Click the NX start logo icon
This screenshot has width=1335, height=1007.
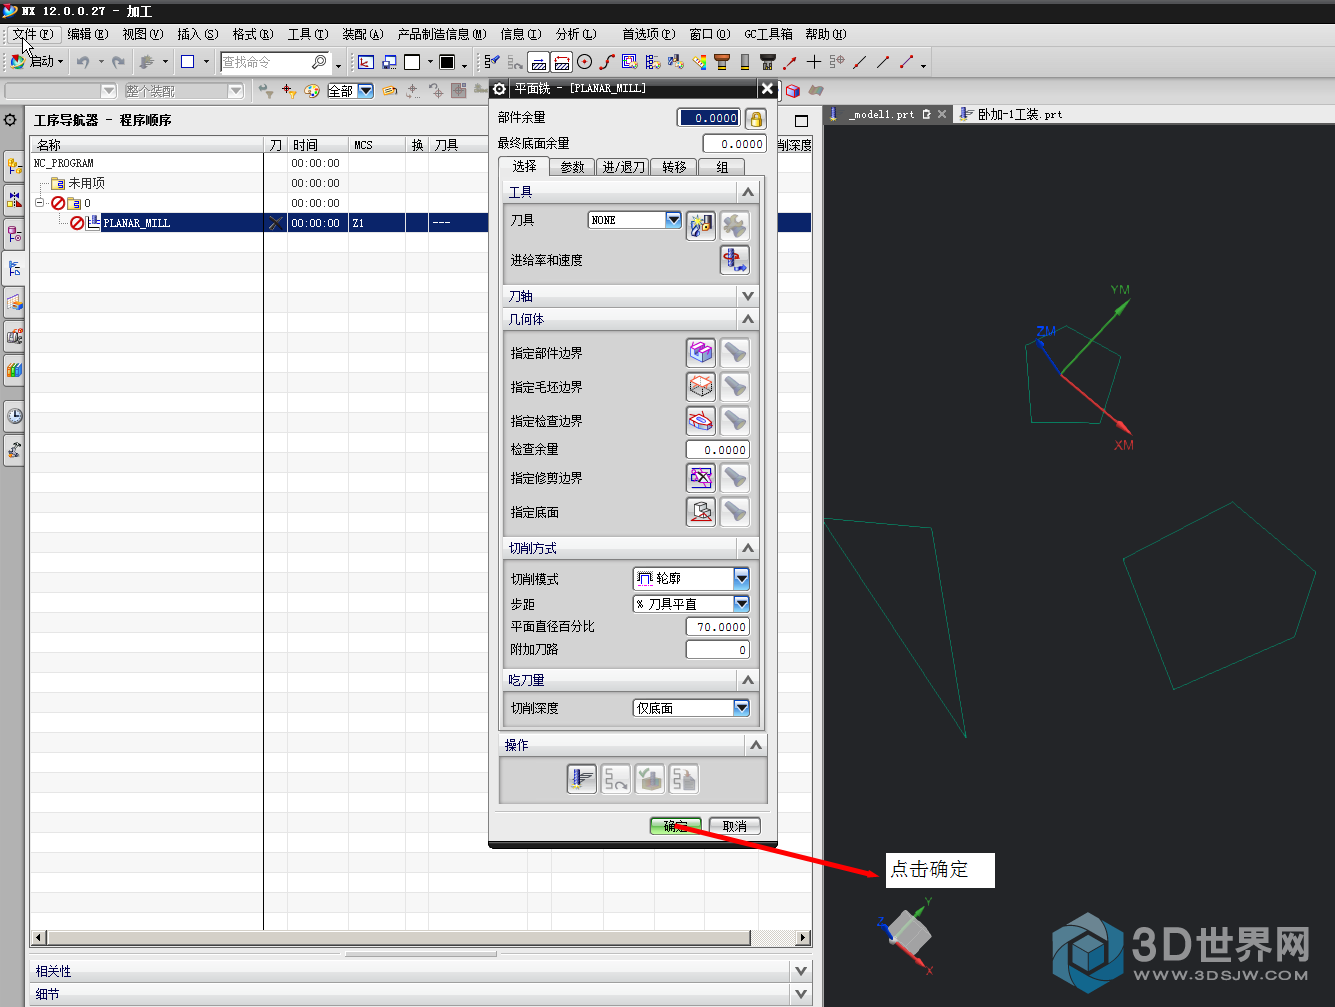17,62
